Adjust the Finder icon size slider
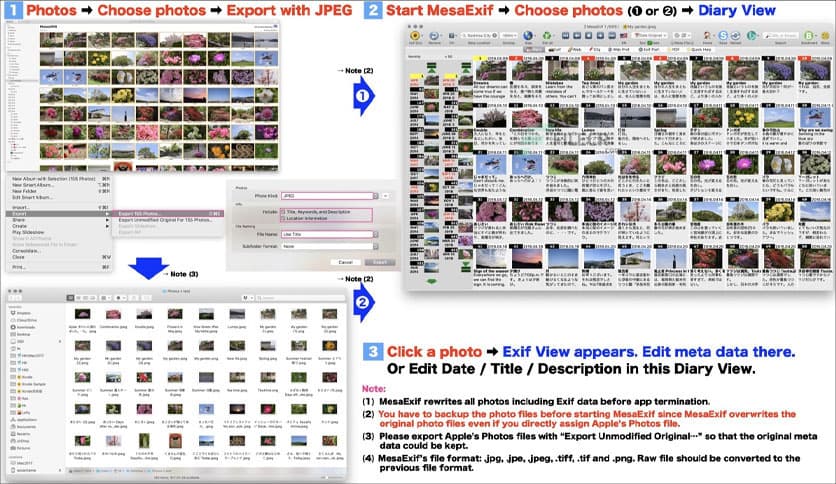 click(x=331, y=477)
